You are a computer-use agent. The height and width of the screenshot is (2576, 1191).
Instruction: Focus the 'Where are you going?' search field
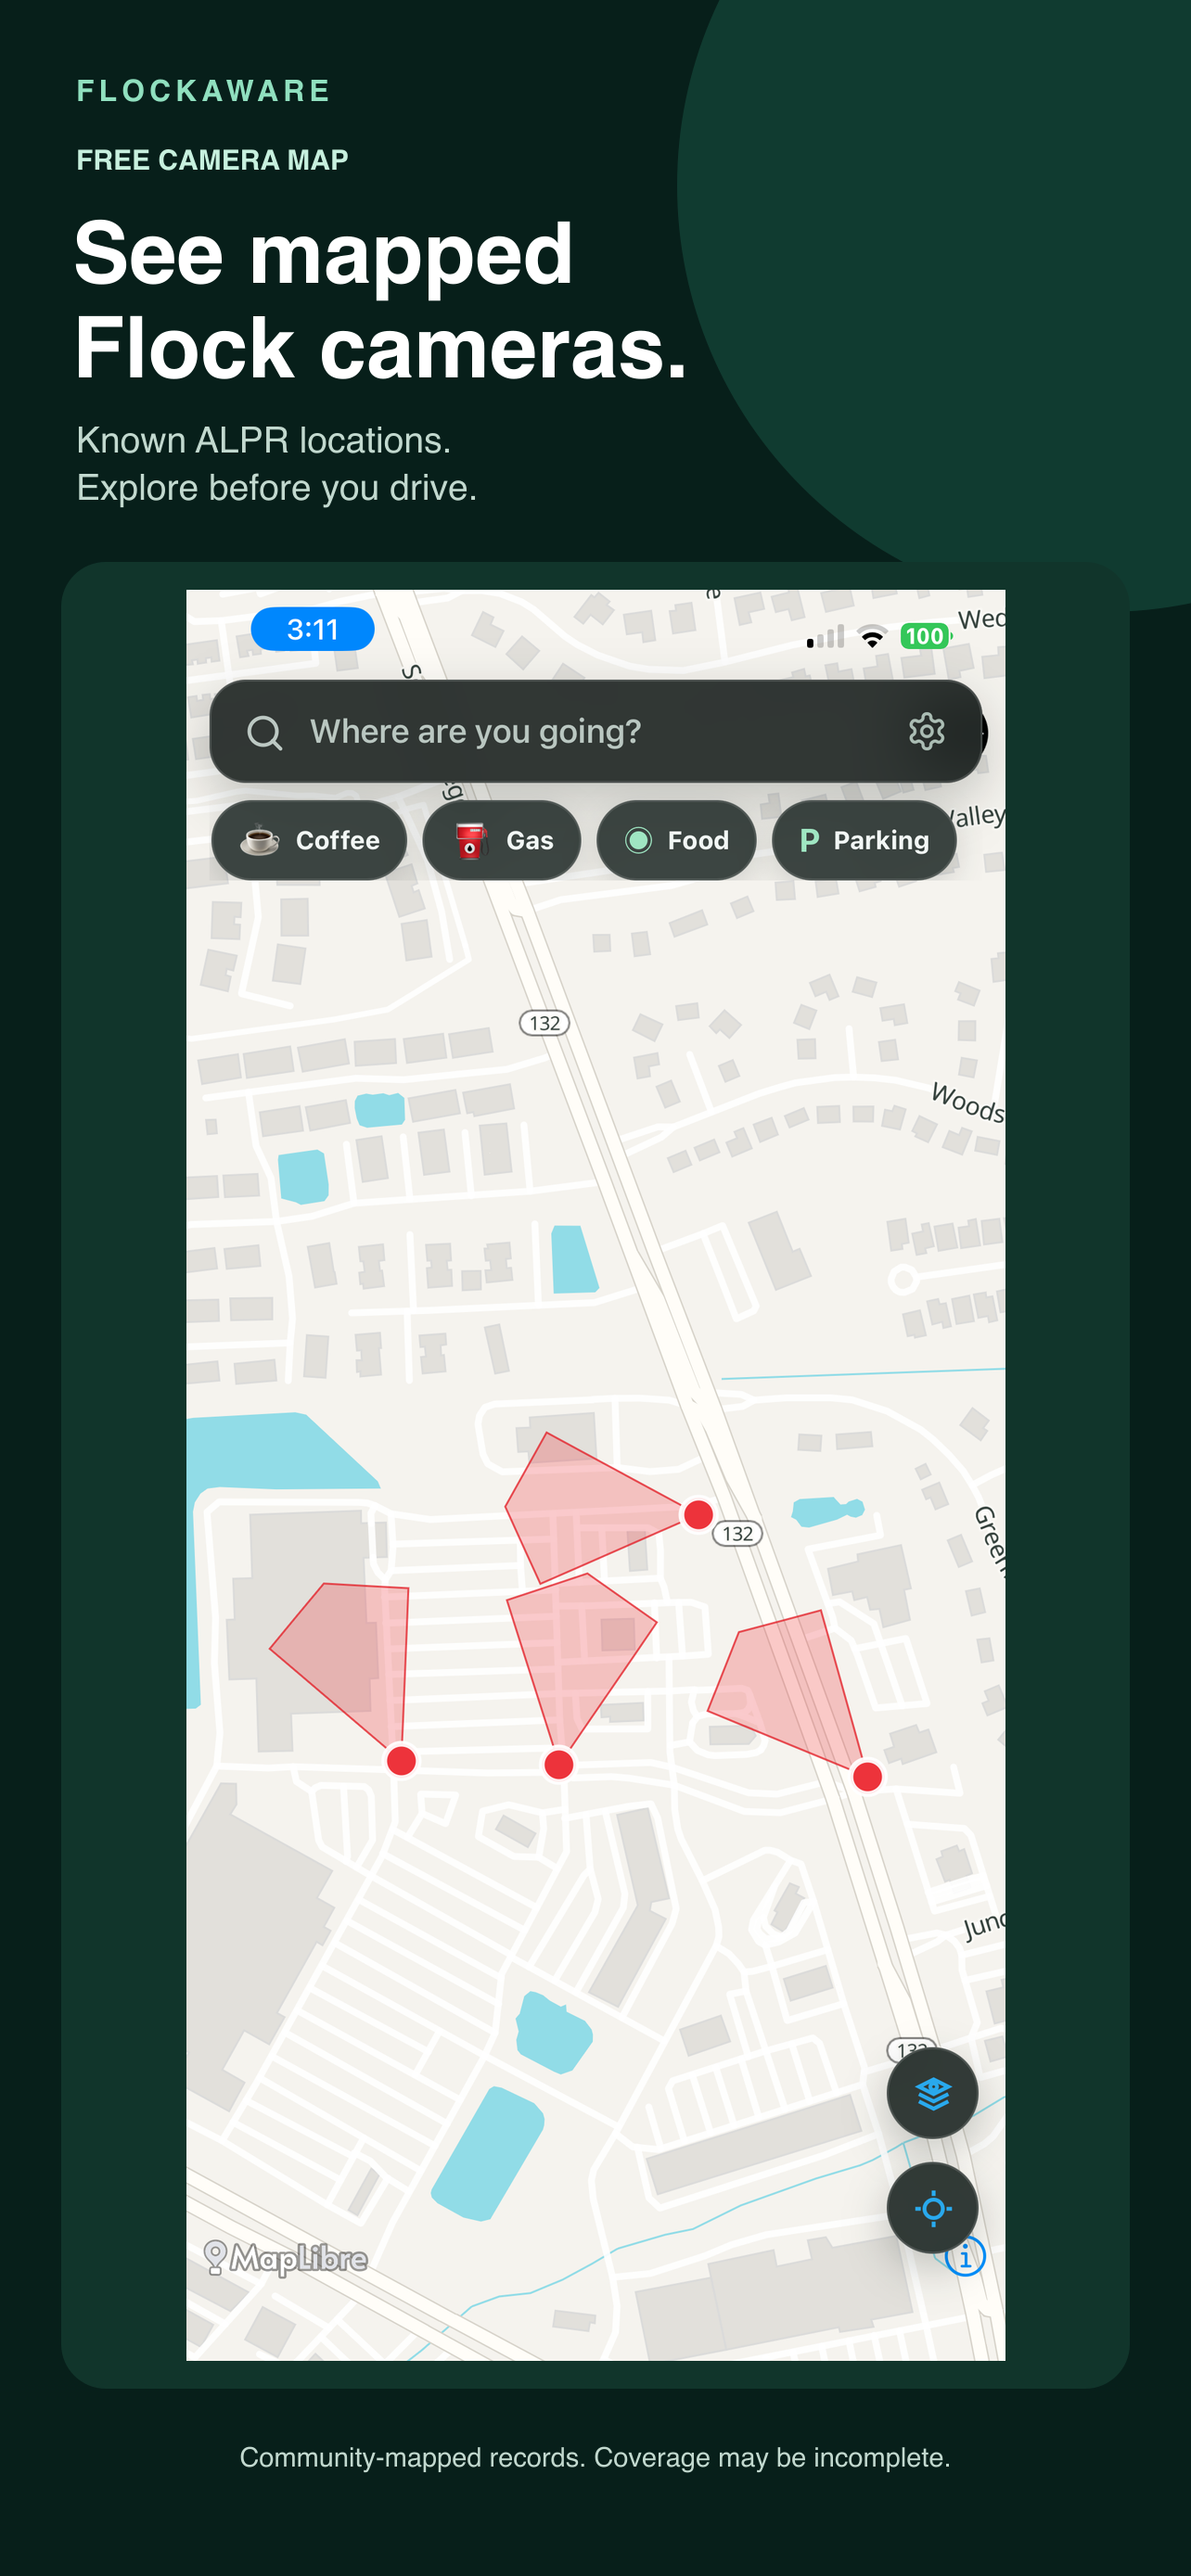click(x=596, y=732)
